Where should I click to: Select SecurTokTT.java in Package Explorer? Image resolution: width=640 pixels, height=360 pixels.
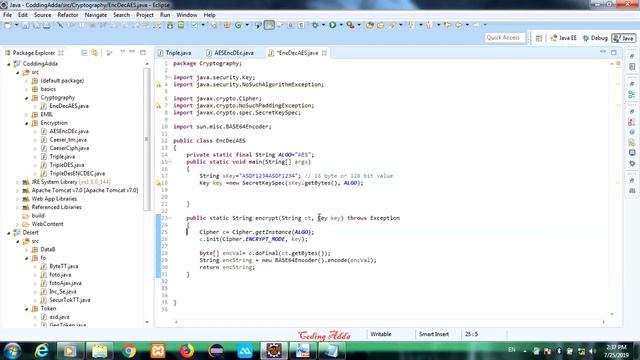(70, 300)
